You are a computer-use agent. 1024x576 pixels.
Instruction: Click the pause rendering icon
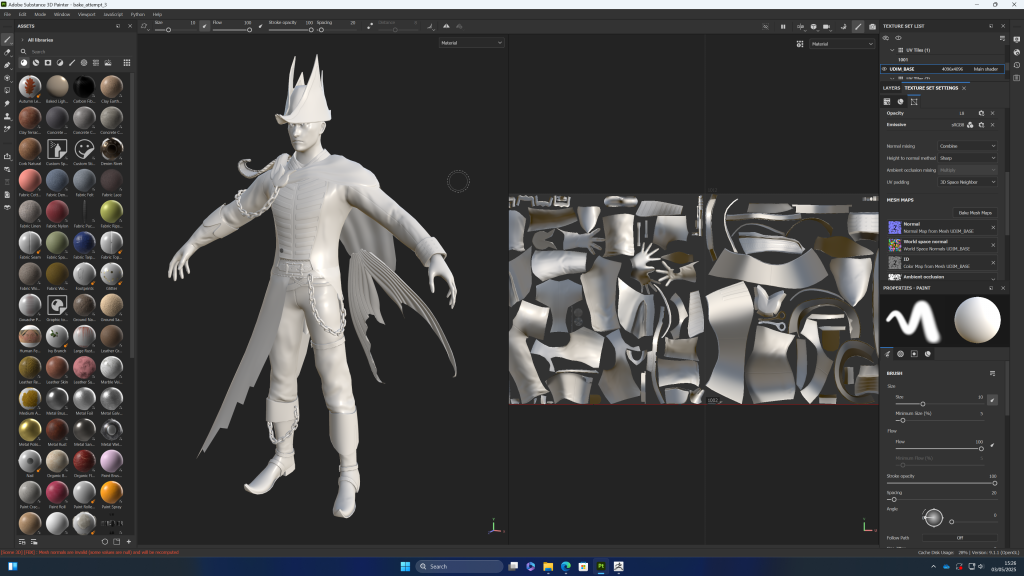pos(783,26)
